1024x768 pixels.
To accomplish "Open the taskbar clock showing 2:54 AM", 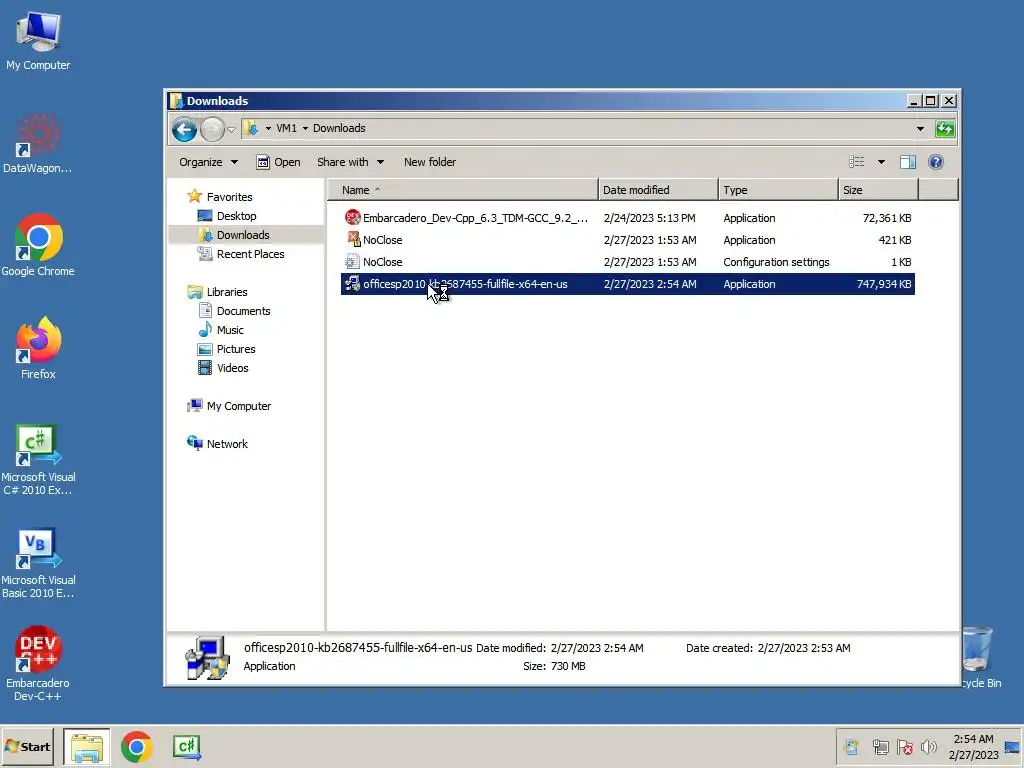I will [x=973, y=746].
